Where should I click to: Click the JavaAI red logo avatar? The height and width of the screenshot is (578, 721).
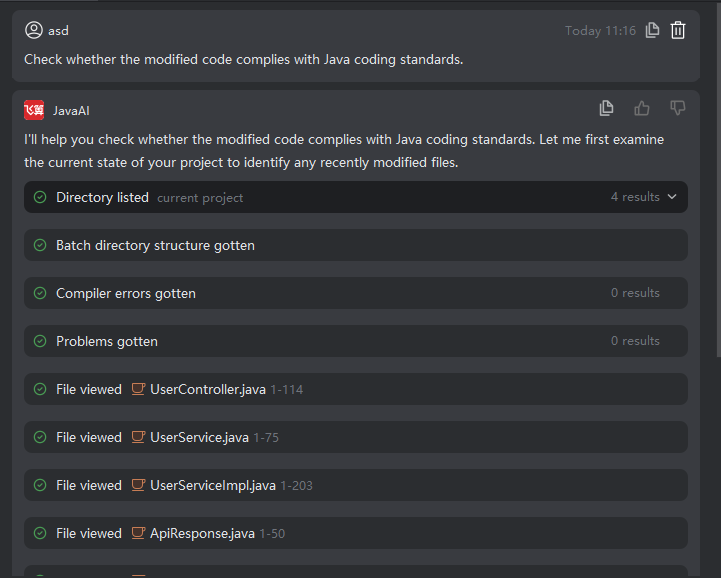click(34, 110)
